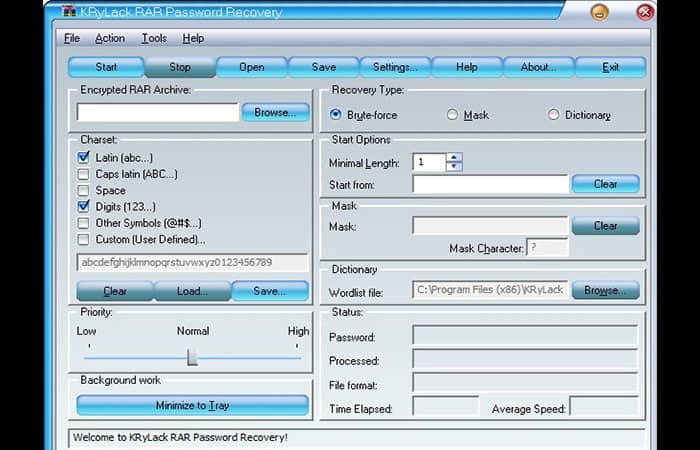Click the File format status field
700x450 pixels.
(525, 383)
